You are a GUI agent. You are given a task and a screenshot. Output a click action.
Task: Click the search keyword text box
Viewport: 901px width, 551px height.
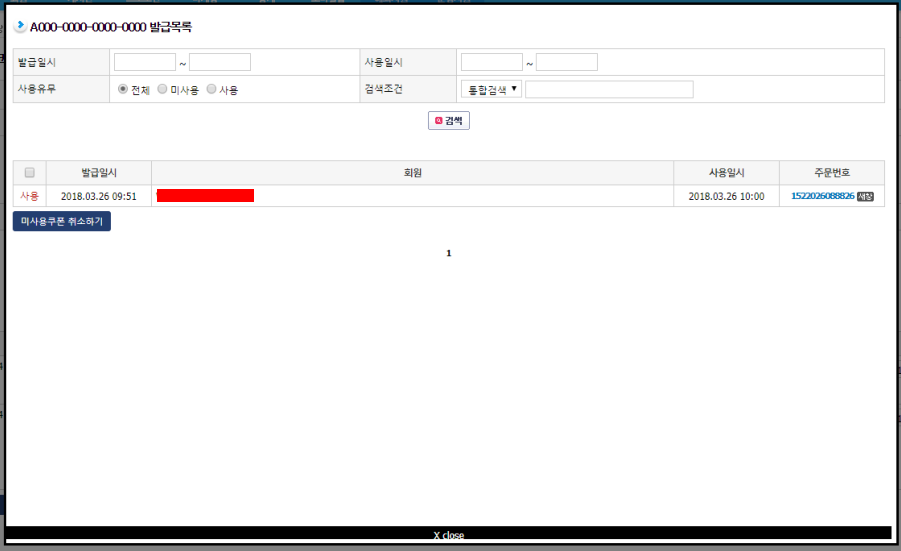click(x=609, y=90)
